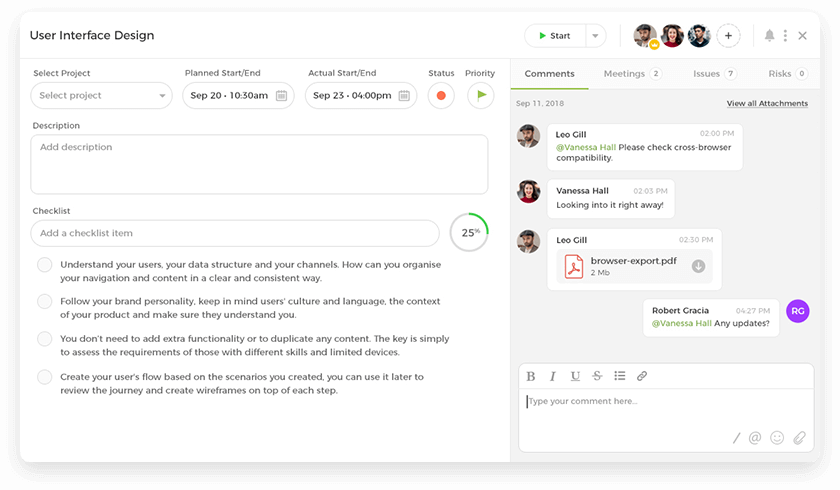840x490 pixels.
Task: Add a team member with plus button
Action: pyautogui.click(x=728, y=36)
